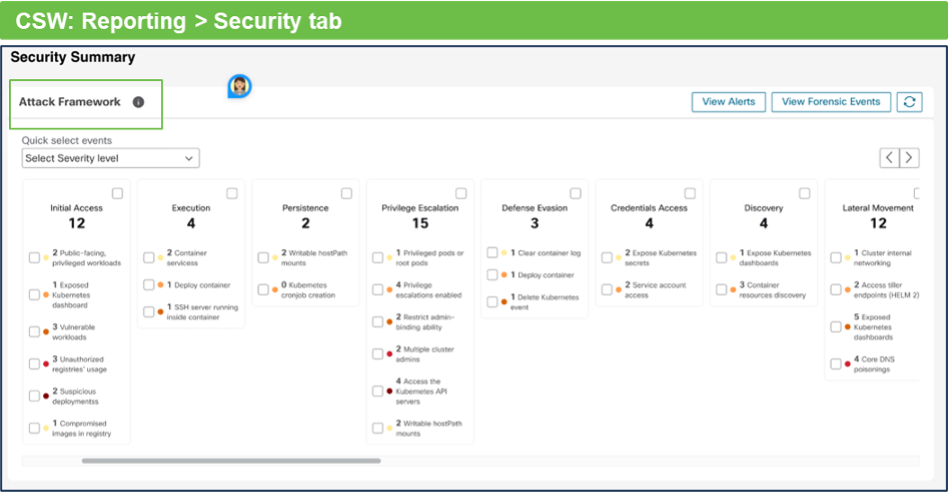The image size is (949, 493).
Task: Open the View Alerts page
Action: coord(728,102)
